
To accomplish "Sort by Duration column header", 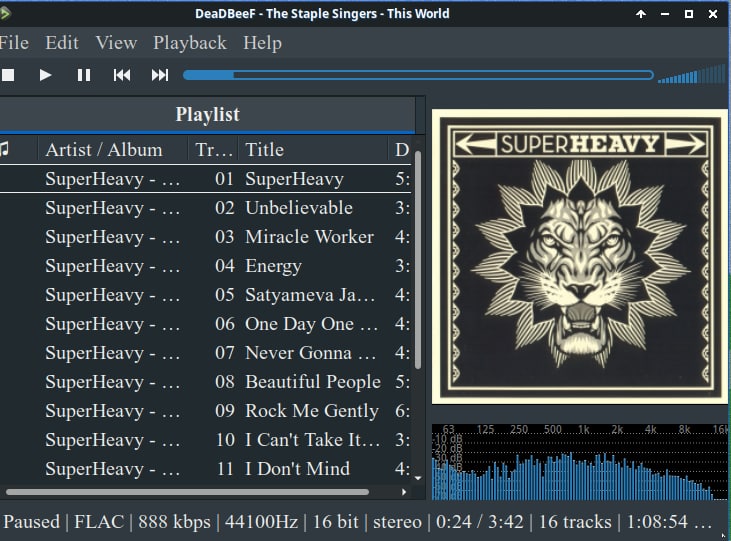I will pyautogui.click(x=401, y=149).
